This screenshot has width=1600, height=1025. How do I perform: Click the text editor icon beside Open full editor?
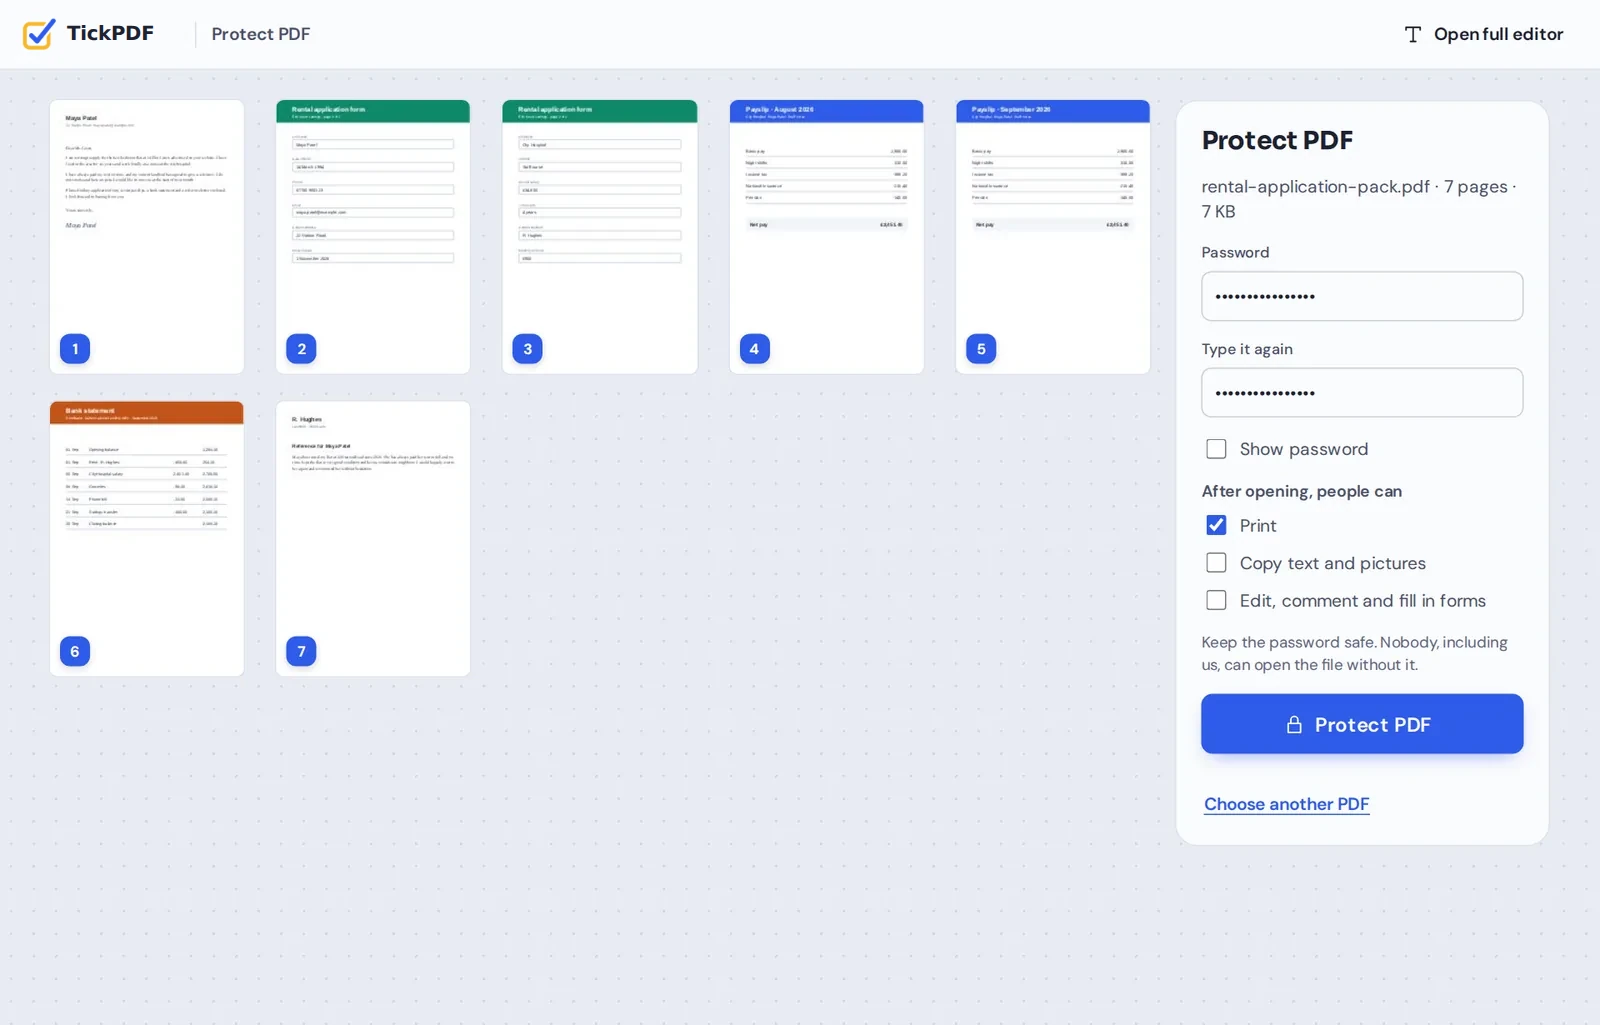pyautogui.click(x=1412, y=34)
